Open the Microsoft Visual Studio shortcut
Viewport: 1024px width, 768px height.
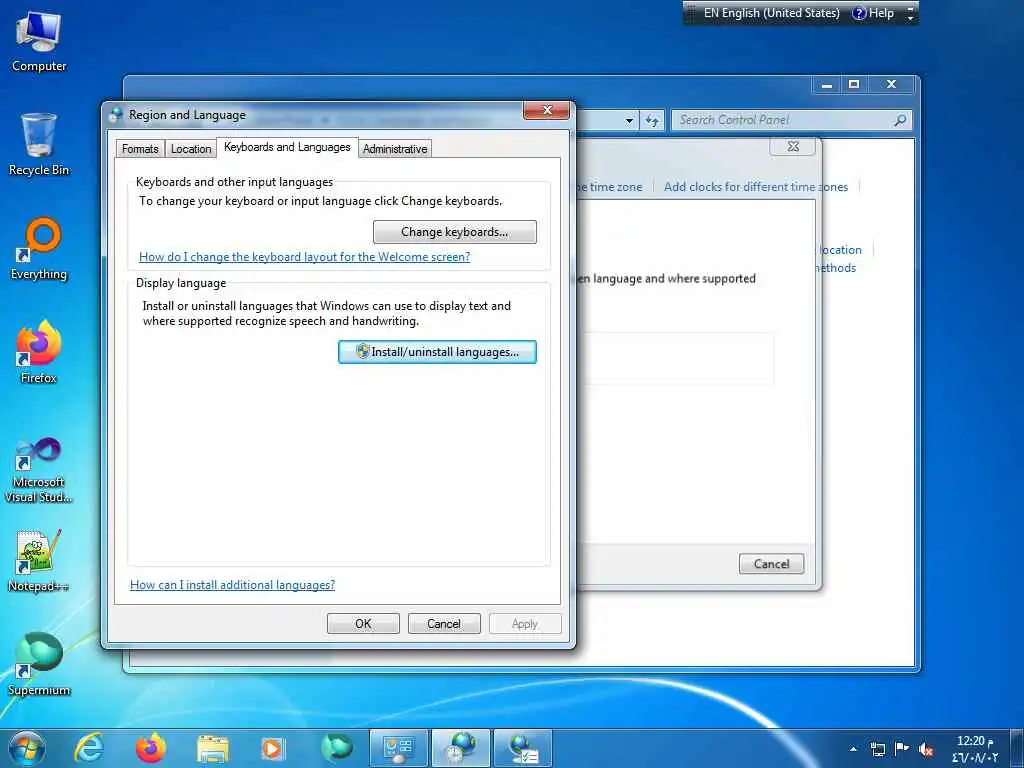tap(39, 470)
